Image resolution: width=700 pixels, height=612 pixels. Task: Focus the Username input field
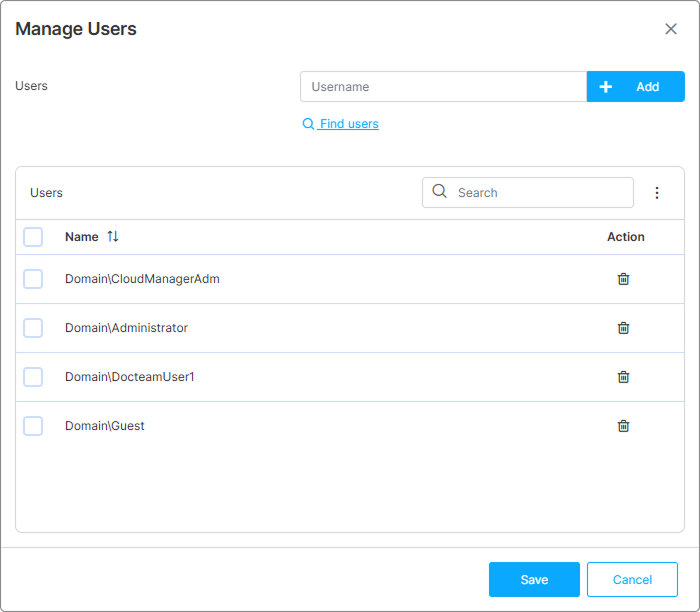tap(443, 87)
